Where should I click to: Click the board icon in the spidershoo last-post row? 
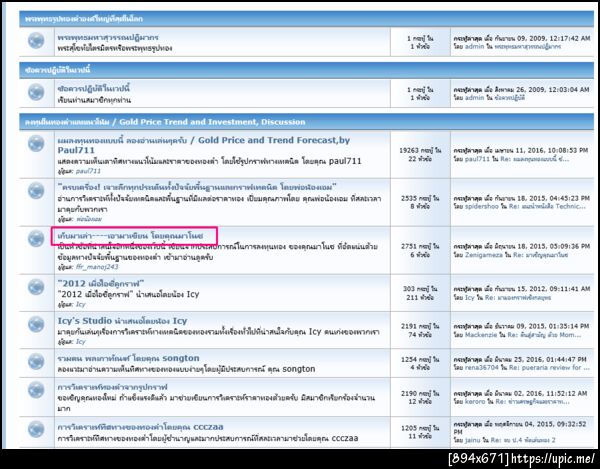36,191
